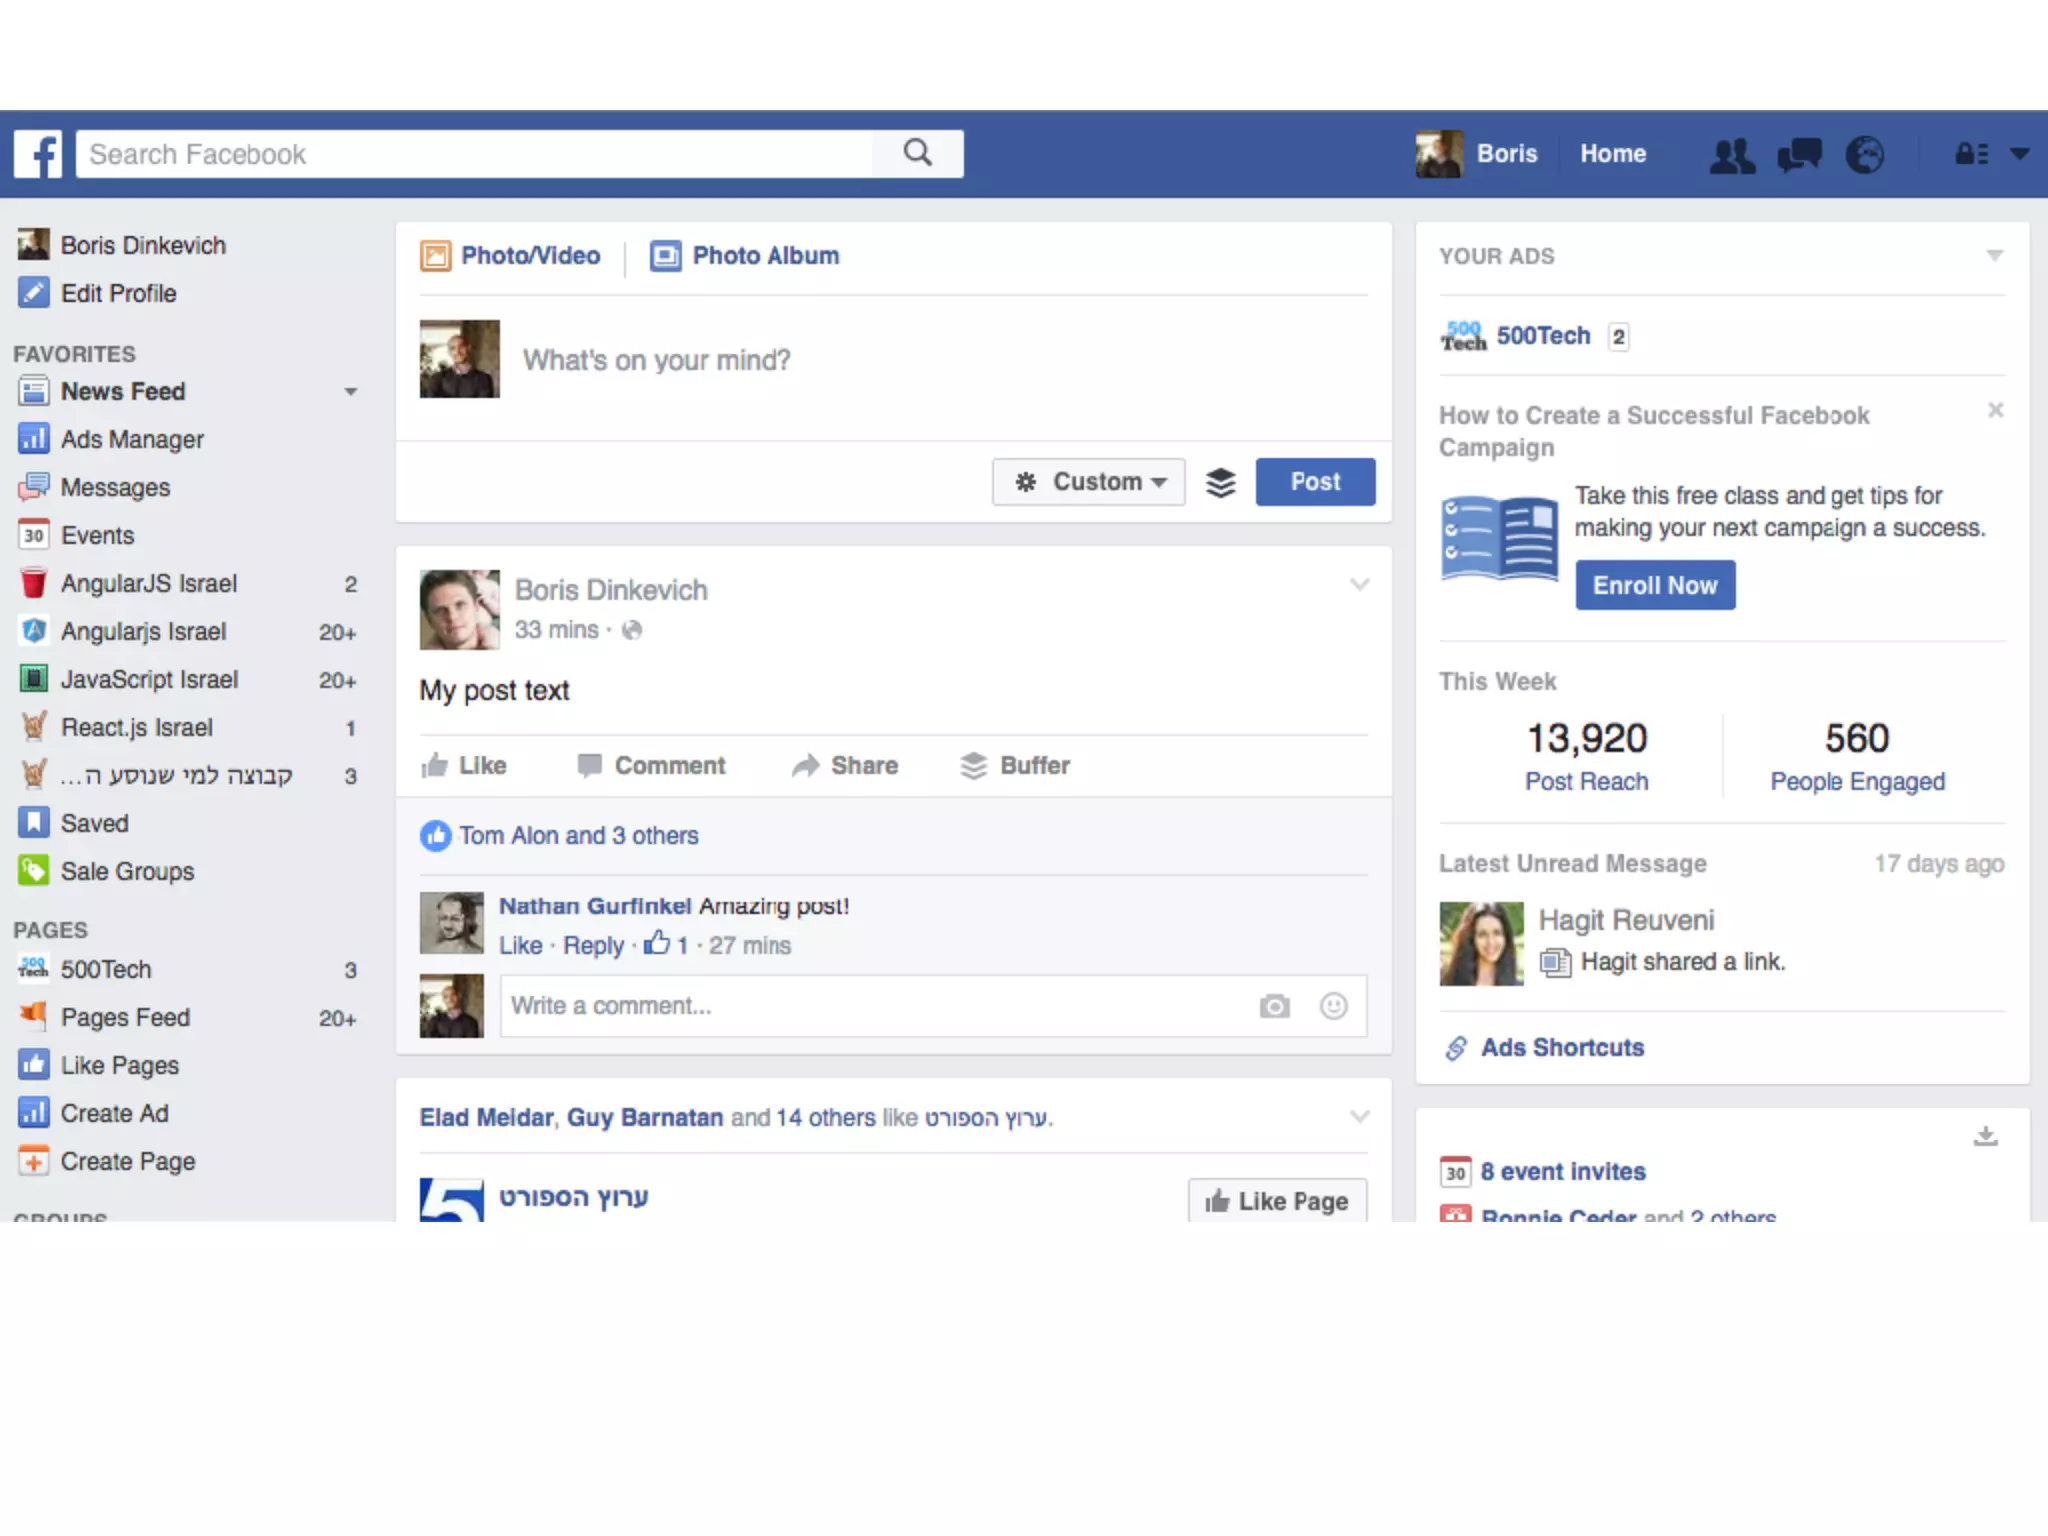This screenshot has width=2048, height=1536.
Task: Open friend requests icon in top bar
Action: tap(1732, 155)
